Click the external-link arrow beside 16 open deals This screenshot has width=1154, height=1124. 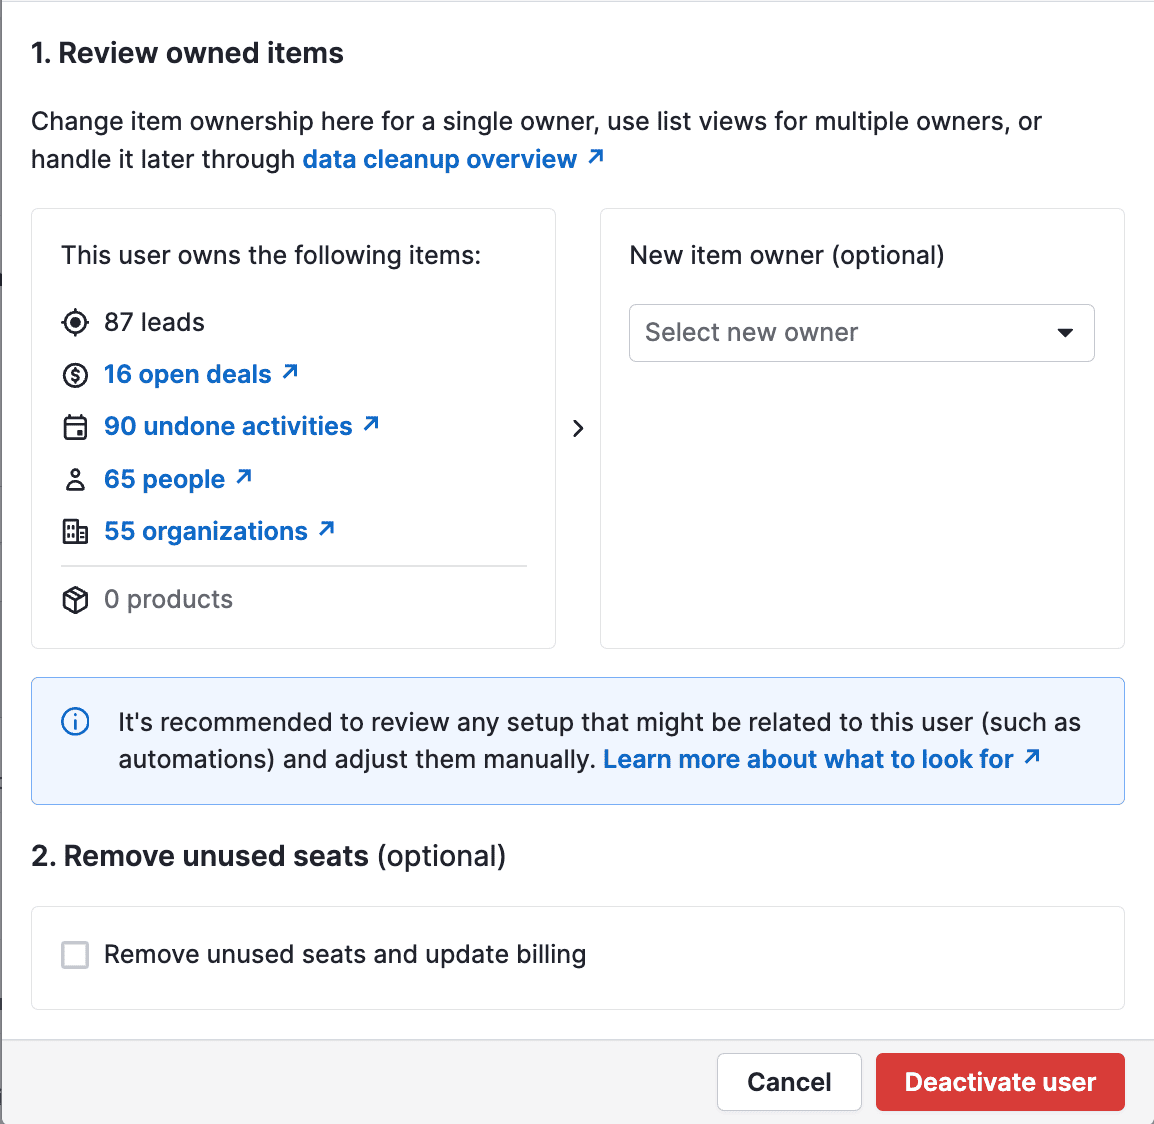click(x=291, y=372)
